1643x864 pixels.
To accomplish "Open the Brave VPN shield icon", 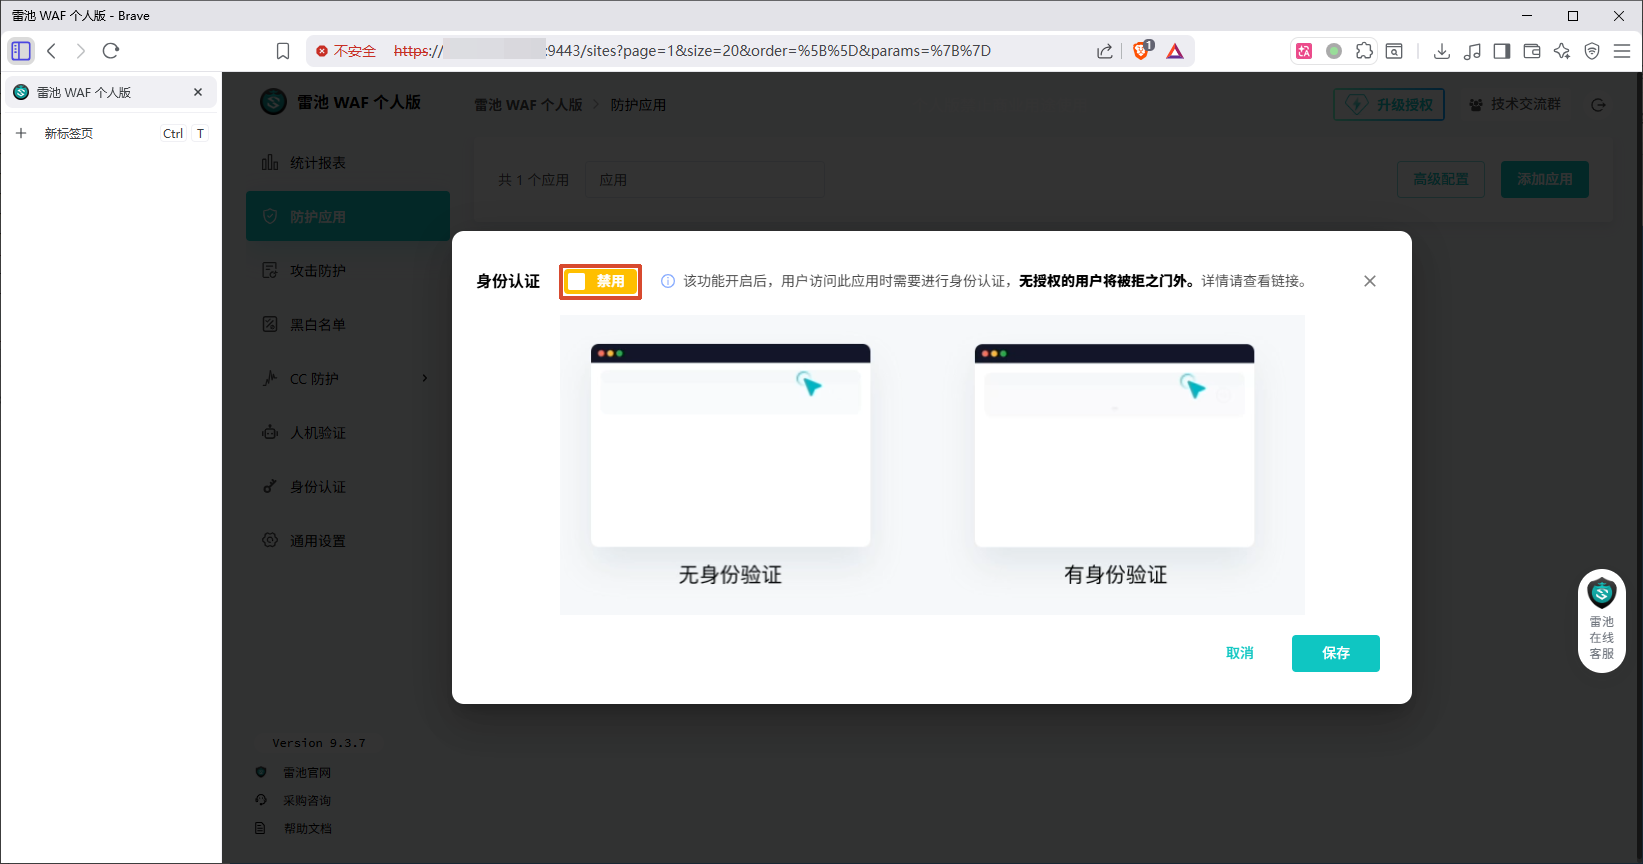I will [1592, 51].
